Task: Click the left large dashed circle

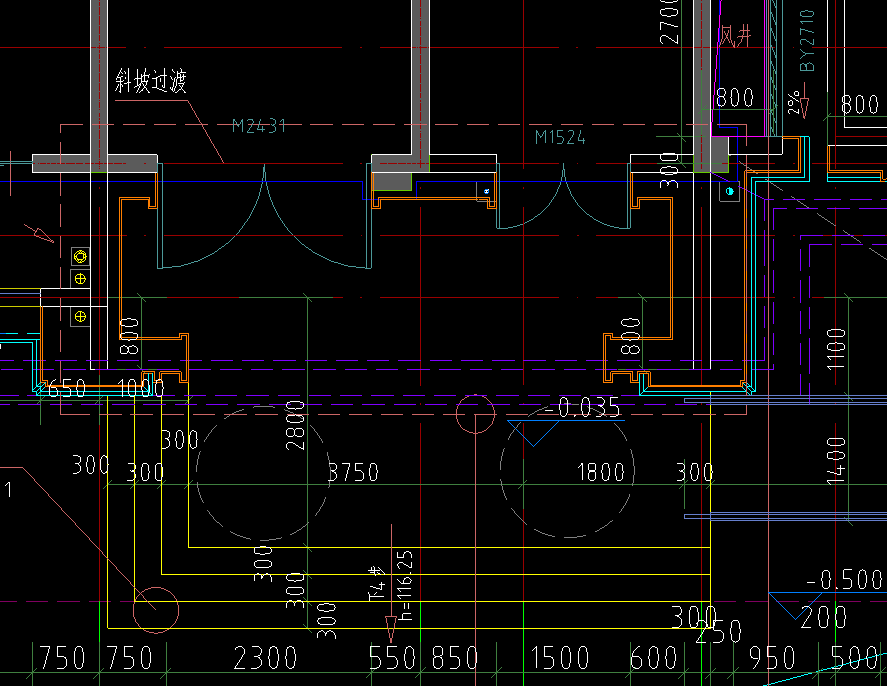Action: tap(262, 471)
